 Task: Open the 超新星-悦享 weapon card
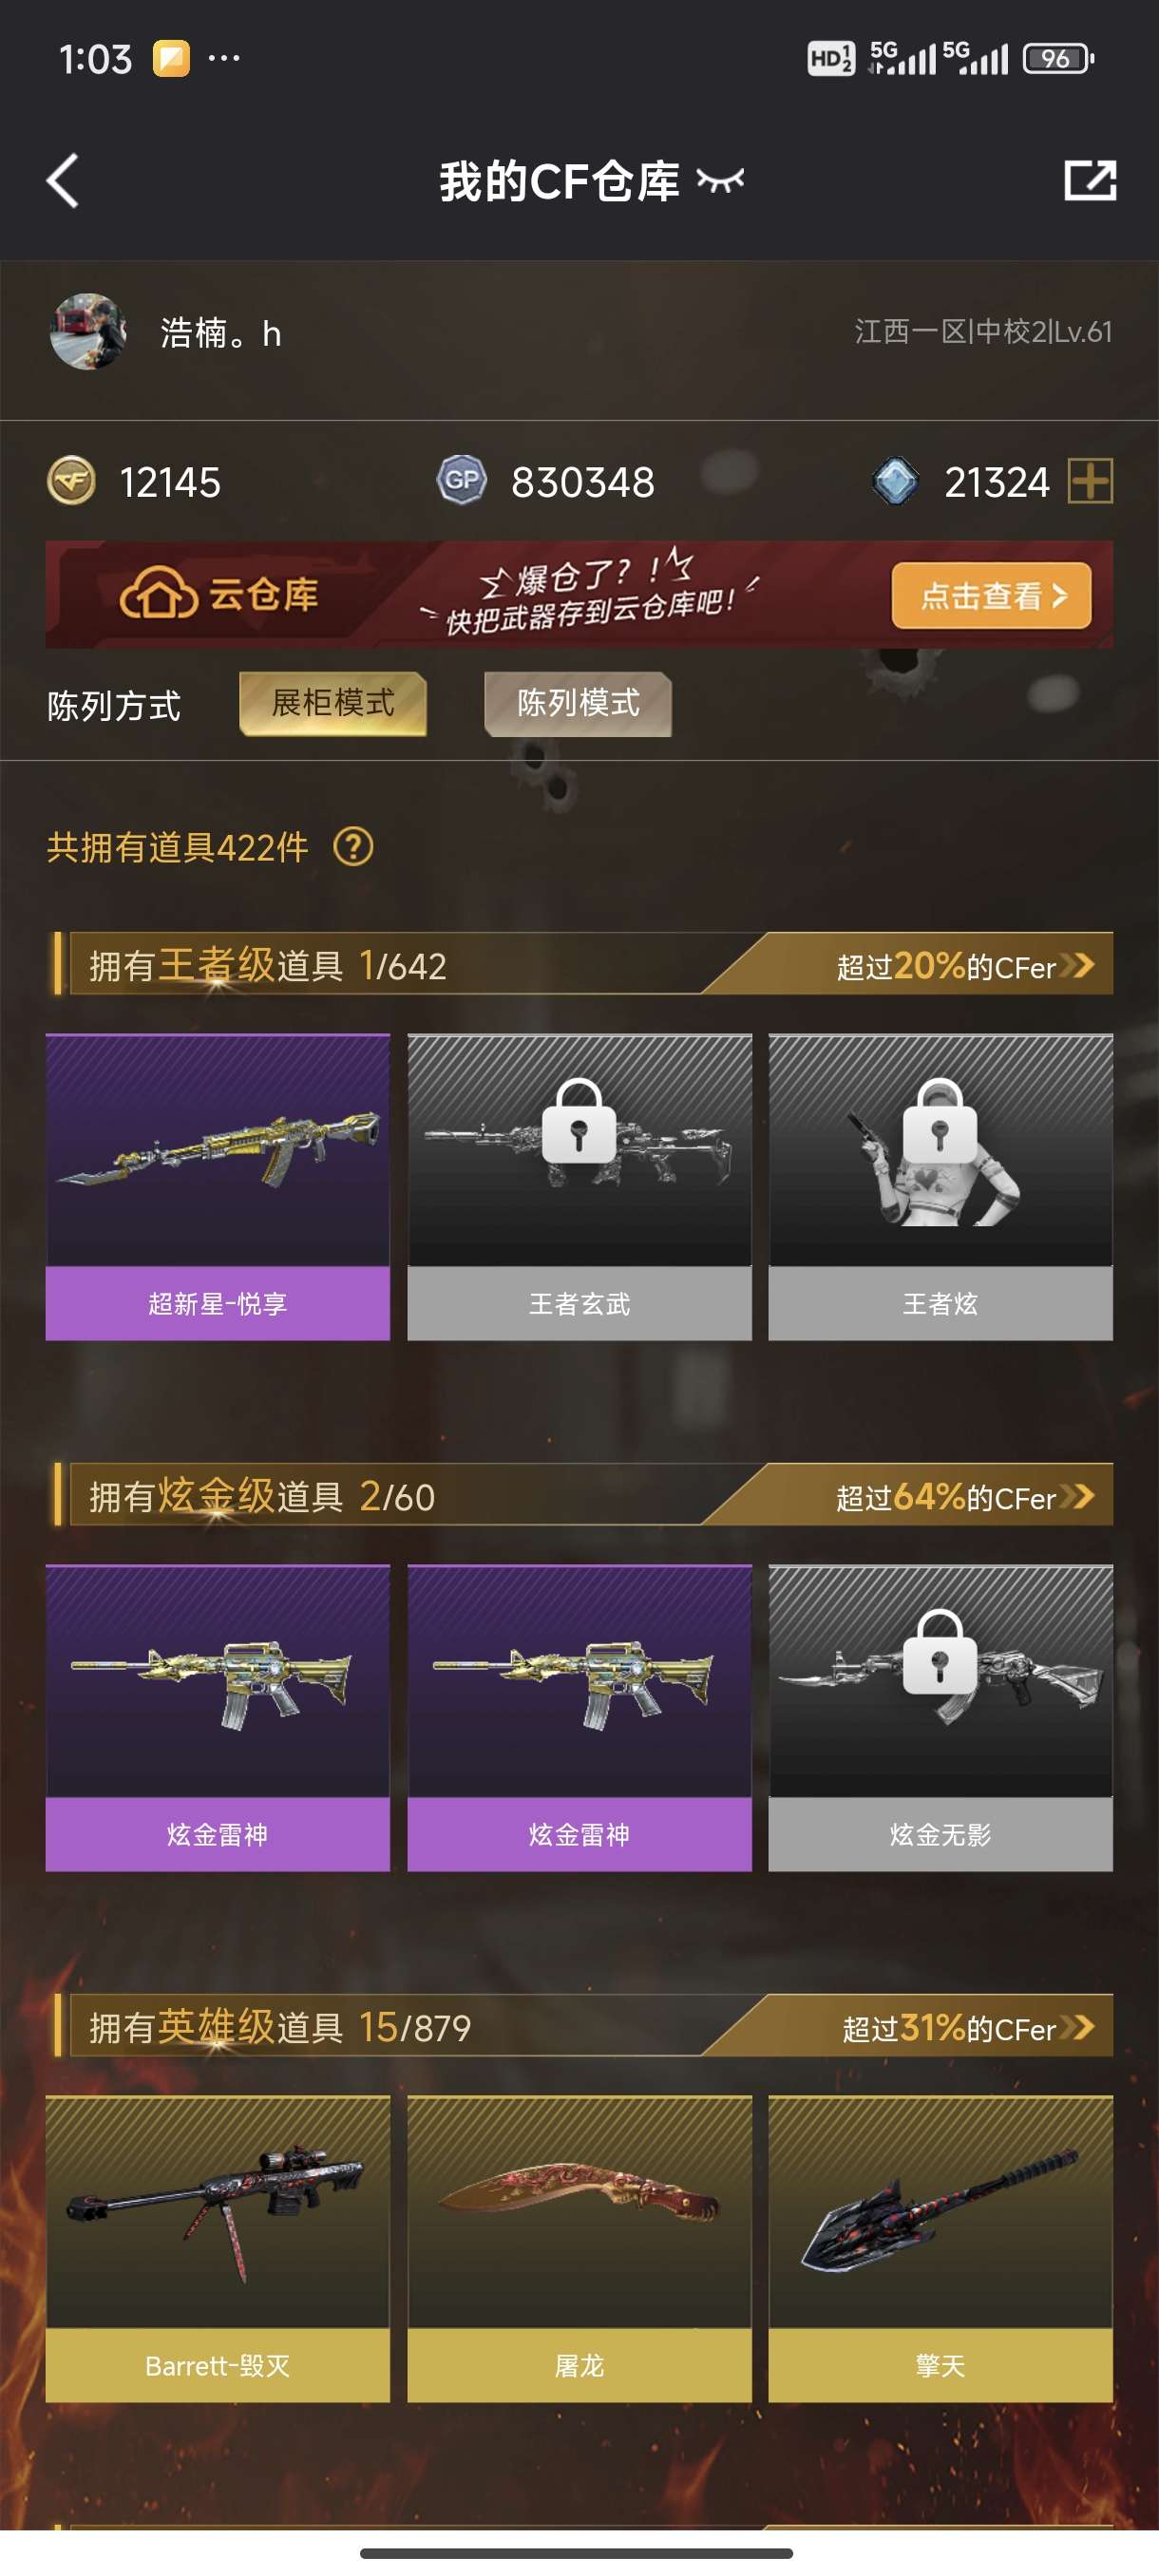pyautogui.click(x=218, y=1187)
